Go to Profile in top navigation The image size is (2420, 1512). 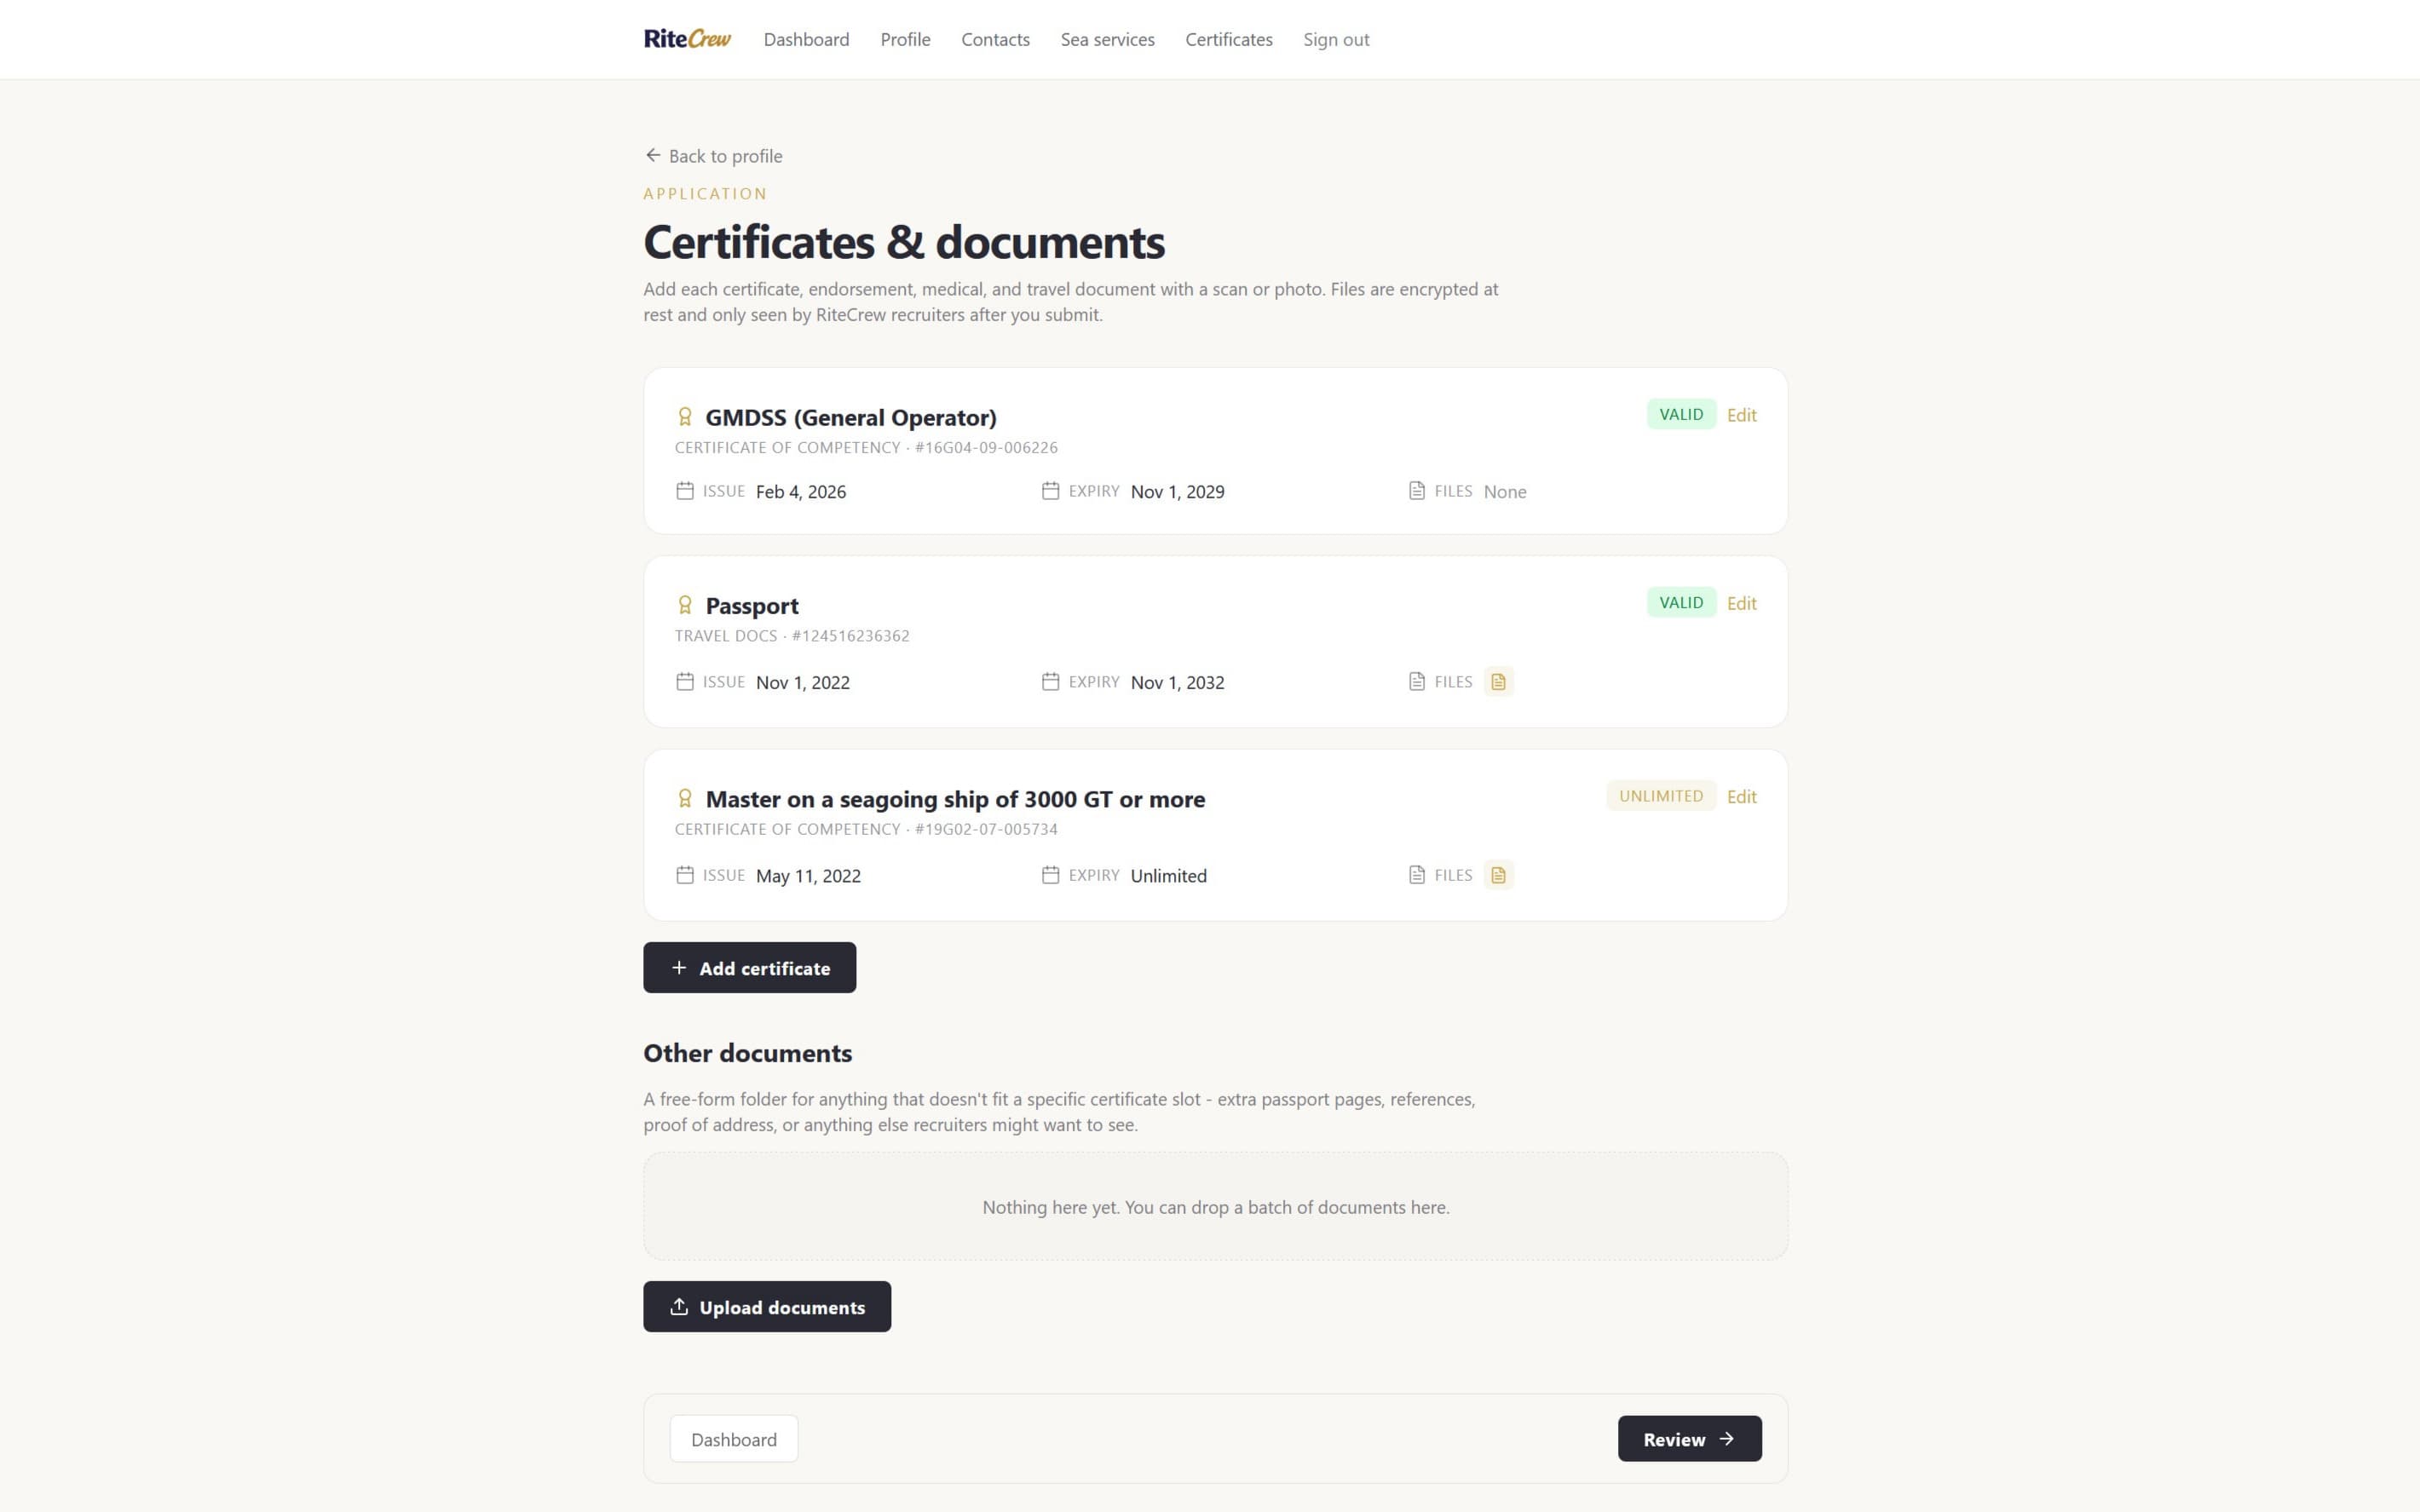pyautogui.click(x=905, y=39)
